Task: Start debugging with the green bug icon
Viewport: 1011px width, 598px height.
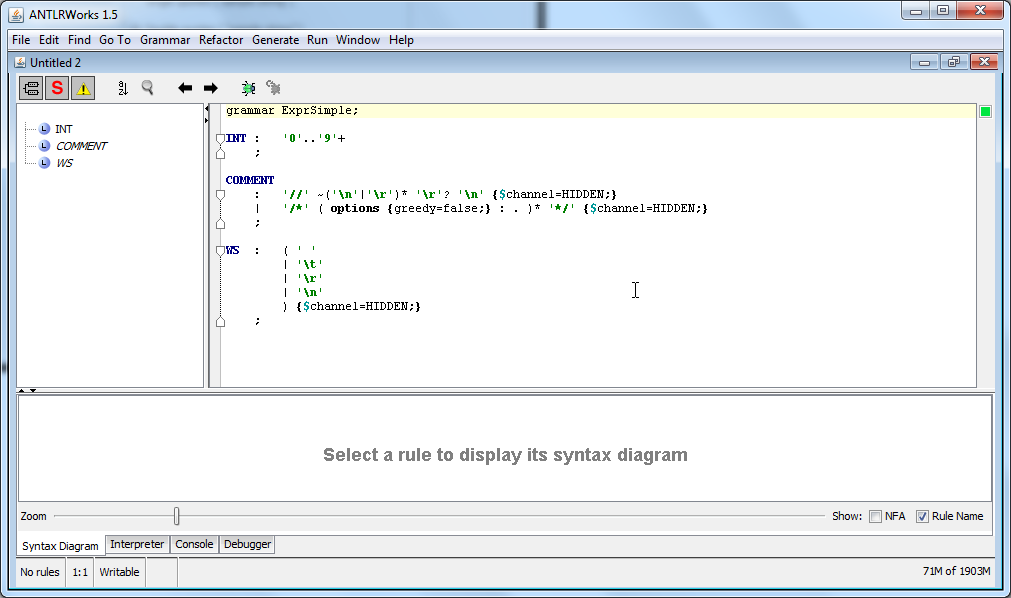Action: coord(248,88)
